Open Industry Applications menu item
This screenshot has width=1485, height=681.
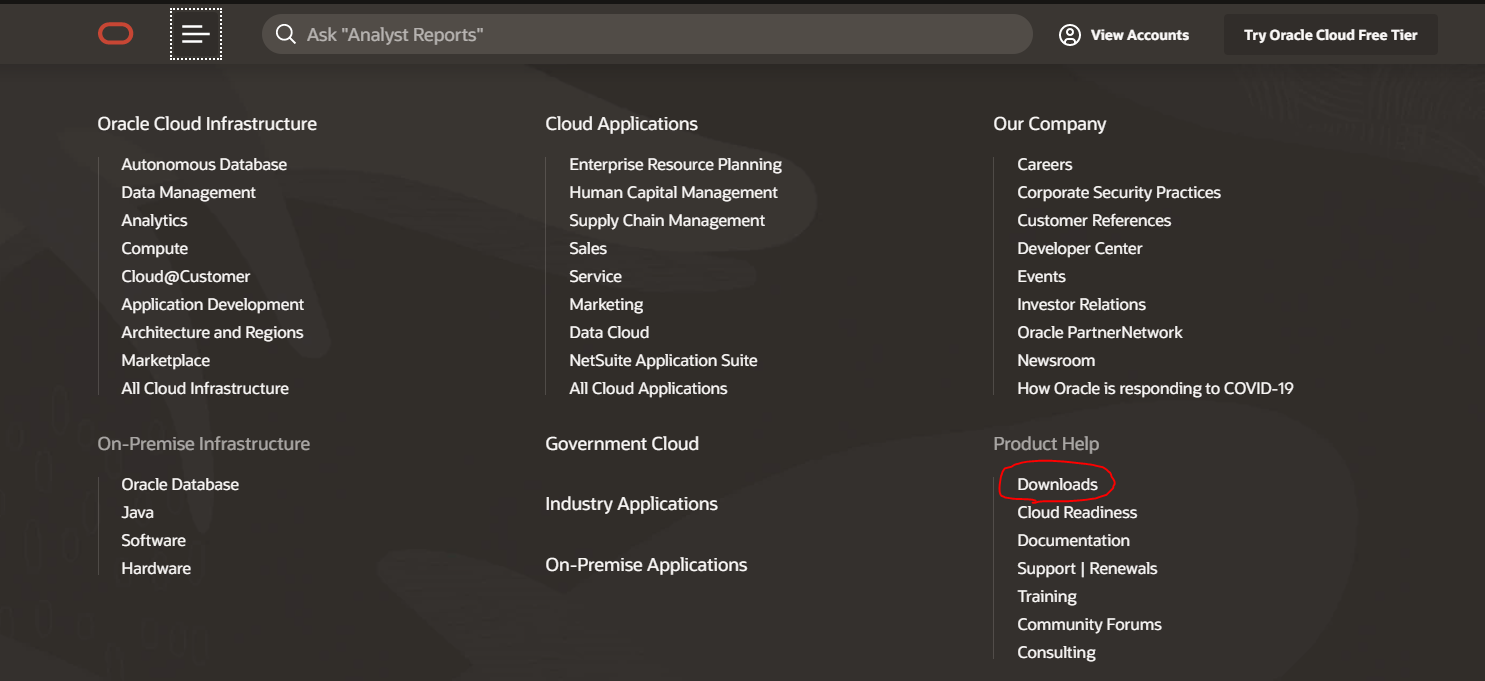click(631, 504)
